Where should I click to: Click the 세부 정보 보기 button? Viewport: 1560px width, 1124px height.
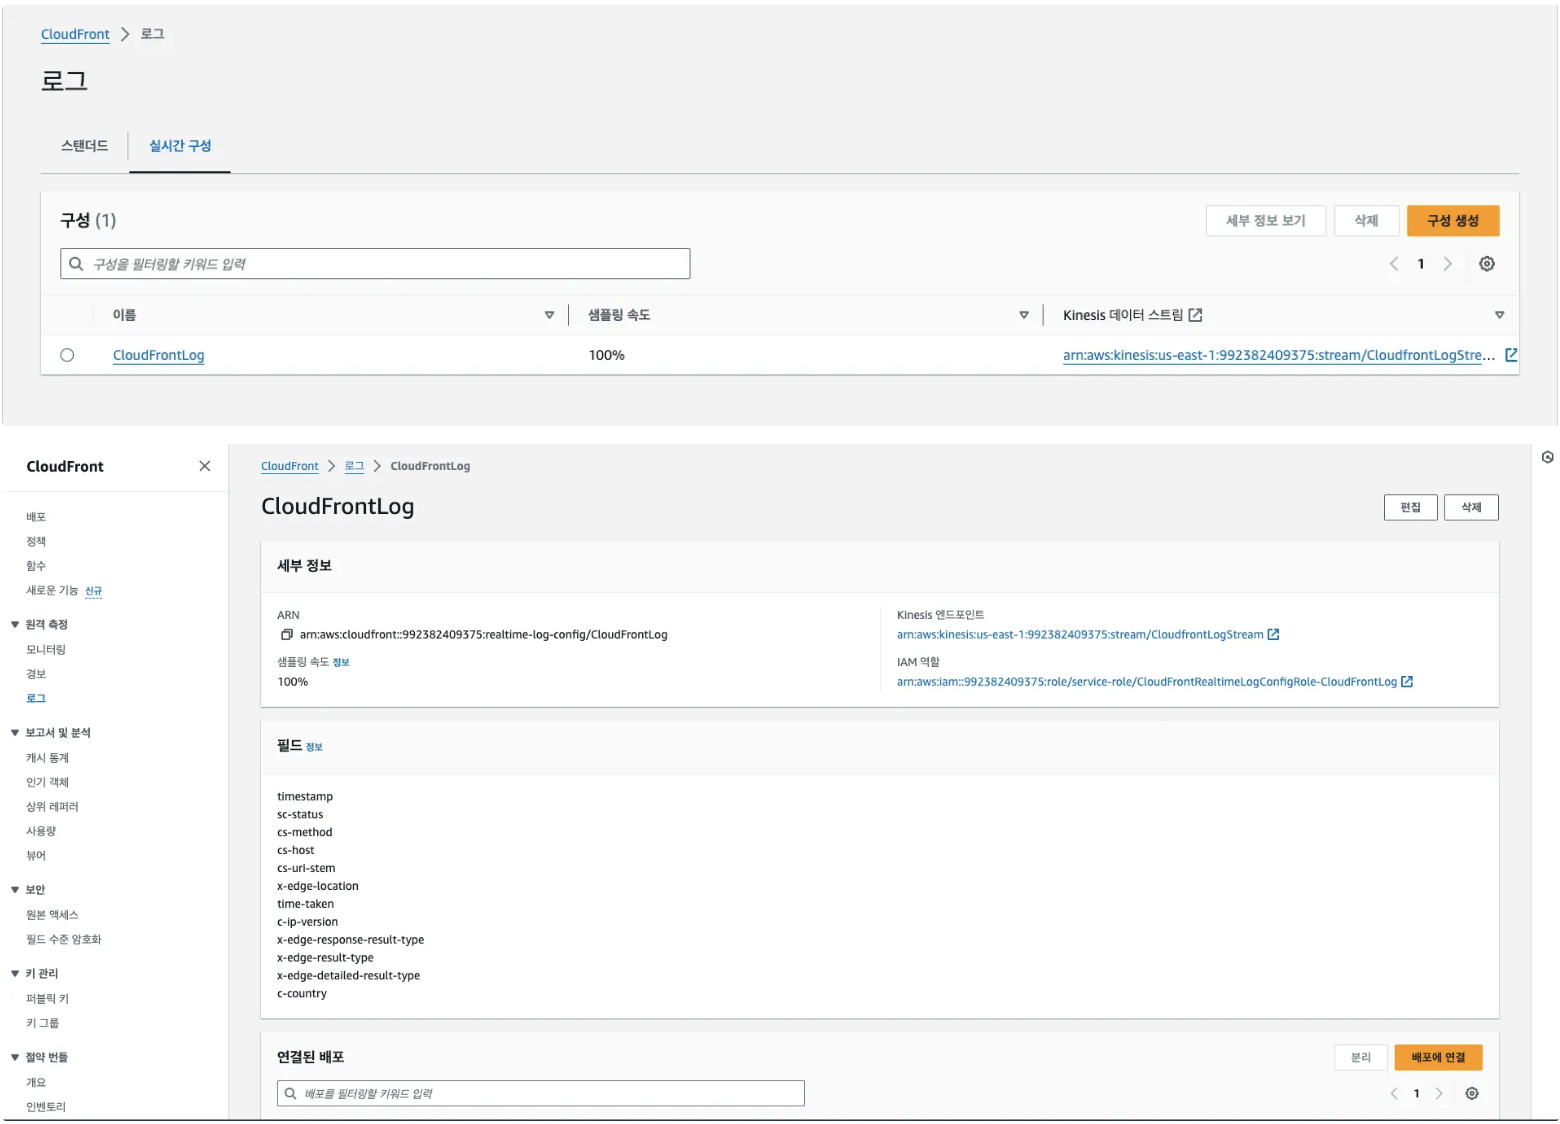[1265, 221]
